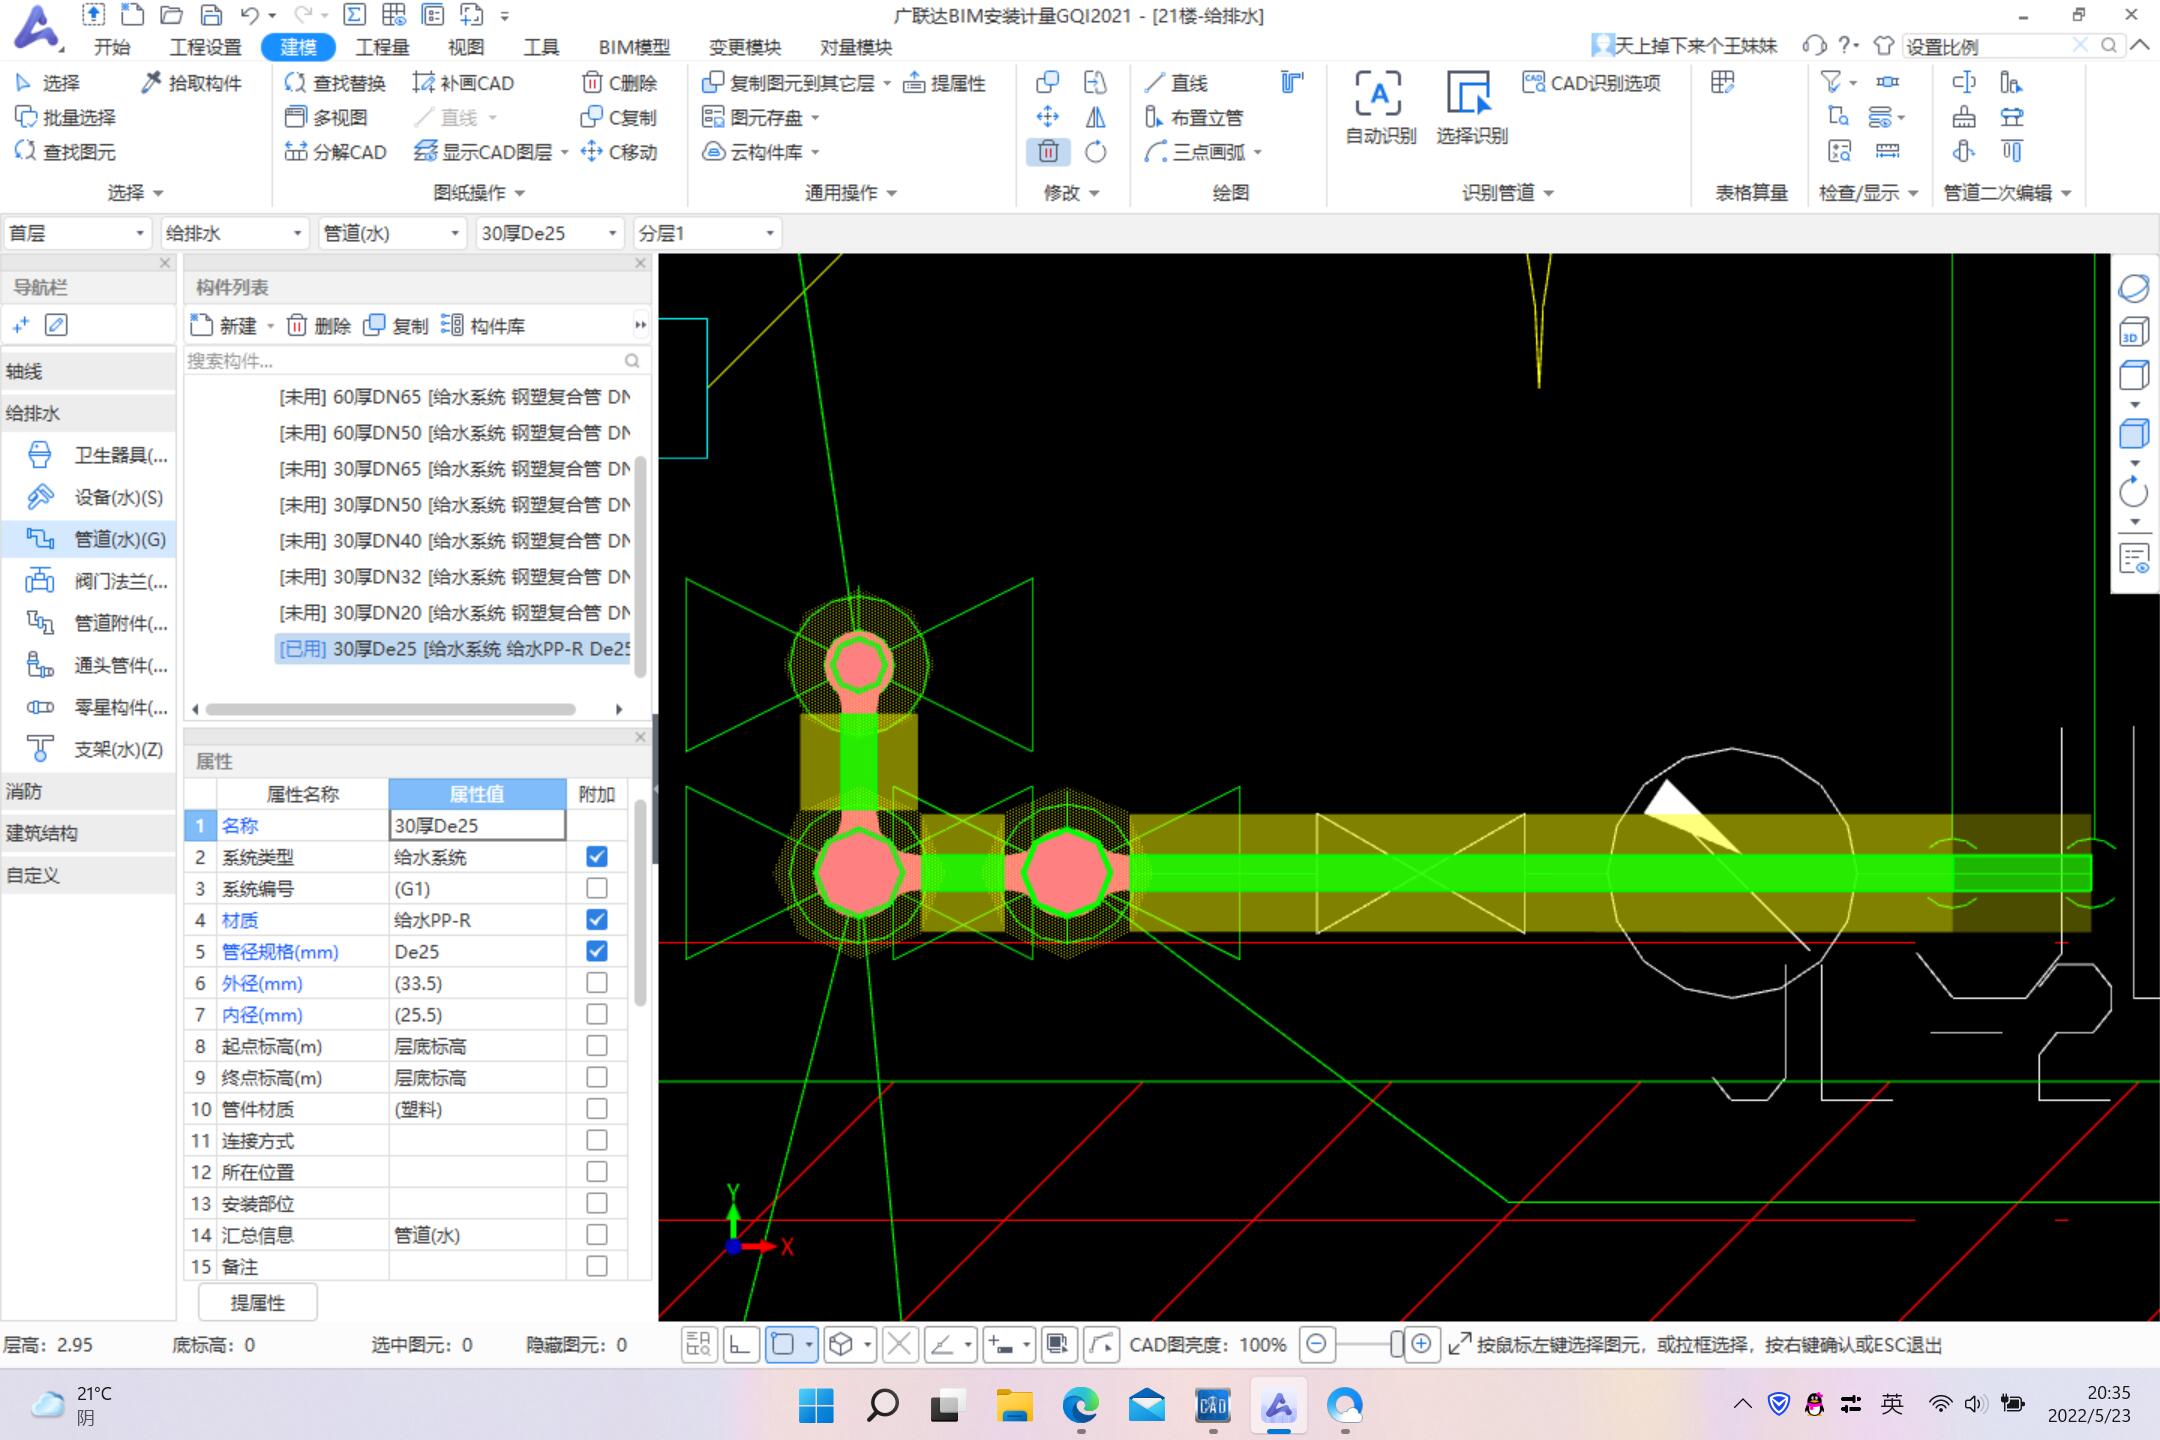Viewport: 2160px width, 1440px height.
Task: Click the 选择识别 icon
Action: (1470, 94)
